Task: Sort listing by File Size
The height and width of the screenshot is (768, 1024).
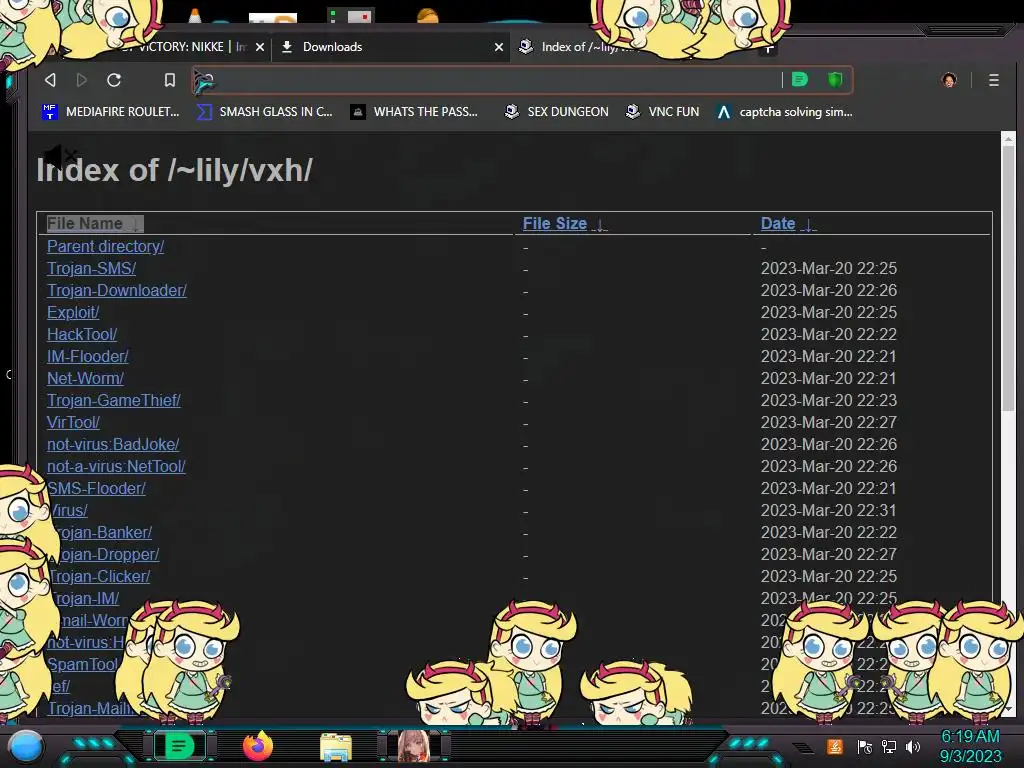Action: click(x=565, y=223)
